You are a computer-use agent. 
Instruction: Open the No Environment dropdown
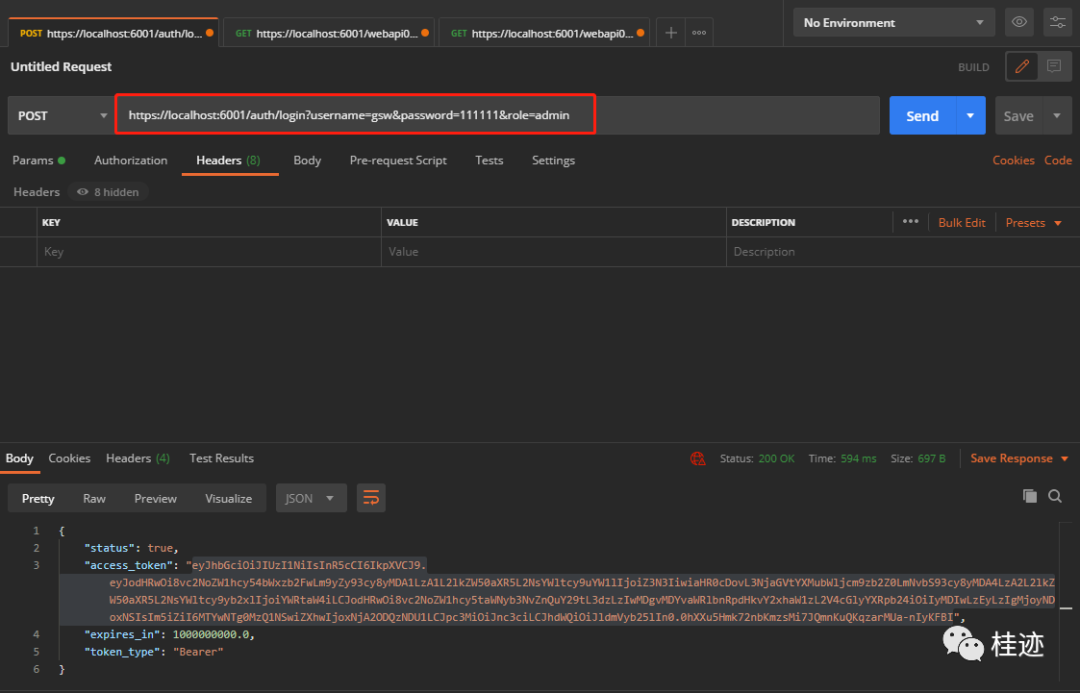(893, 23)
